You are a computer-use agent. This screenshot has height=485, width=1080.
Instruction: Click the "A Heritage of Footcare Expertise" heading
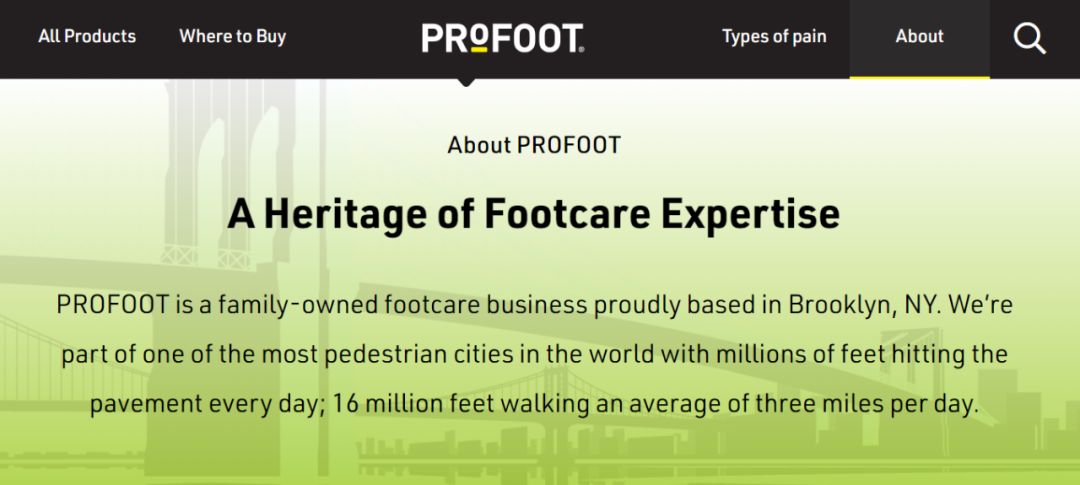click(x=534, y=214)
